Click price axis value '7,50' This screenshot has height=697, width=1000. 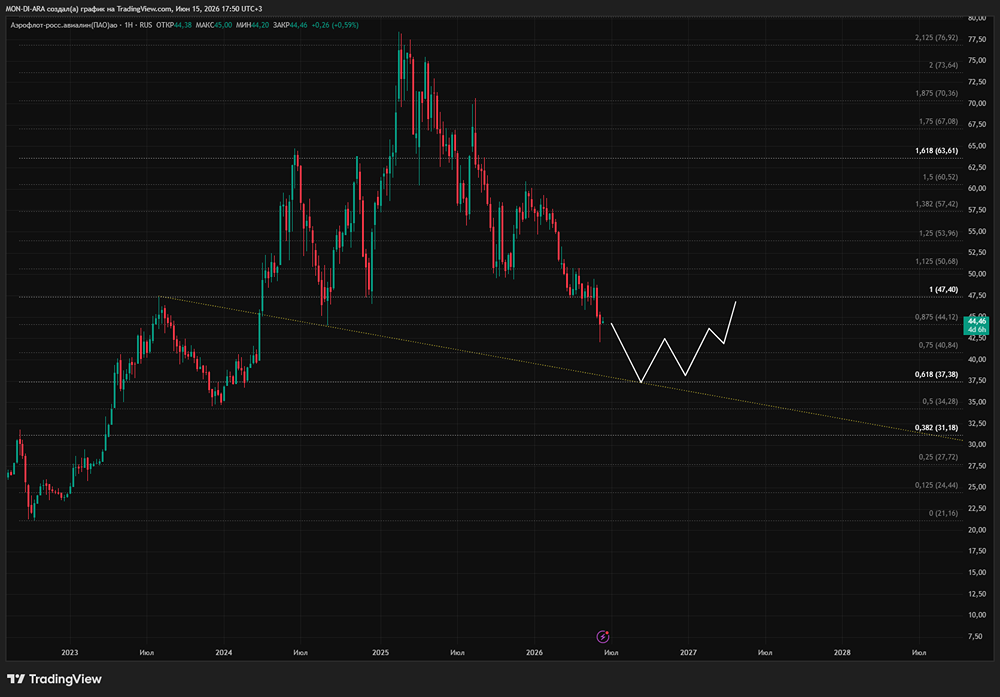975,636
